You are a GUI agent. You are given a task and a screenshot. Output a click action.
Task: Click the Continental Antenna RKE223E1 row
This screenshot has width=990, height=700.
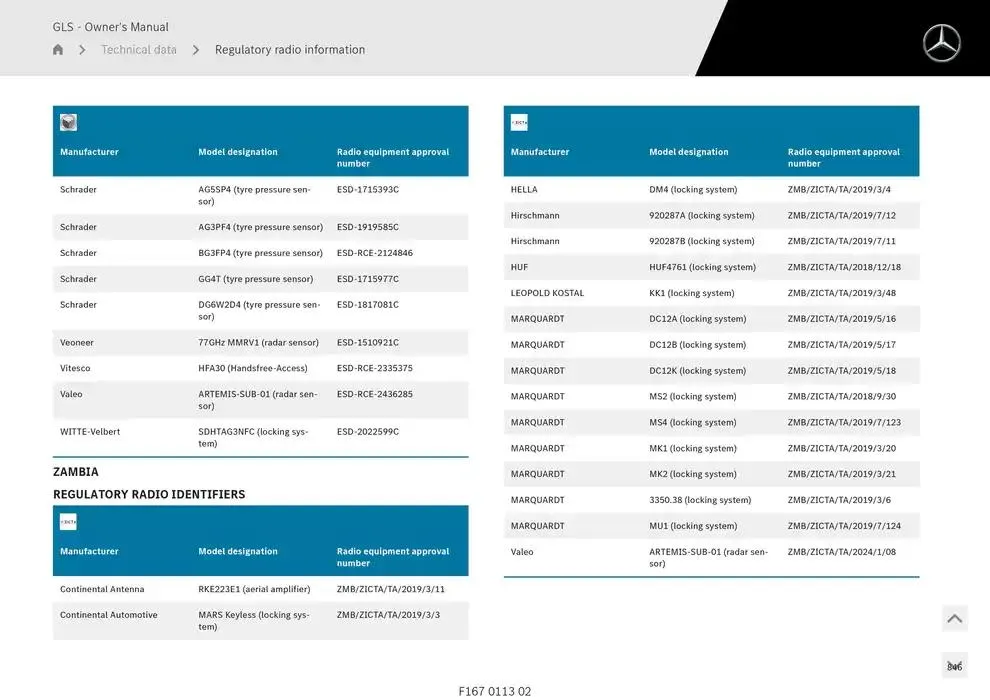click(x=260, y=590)
